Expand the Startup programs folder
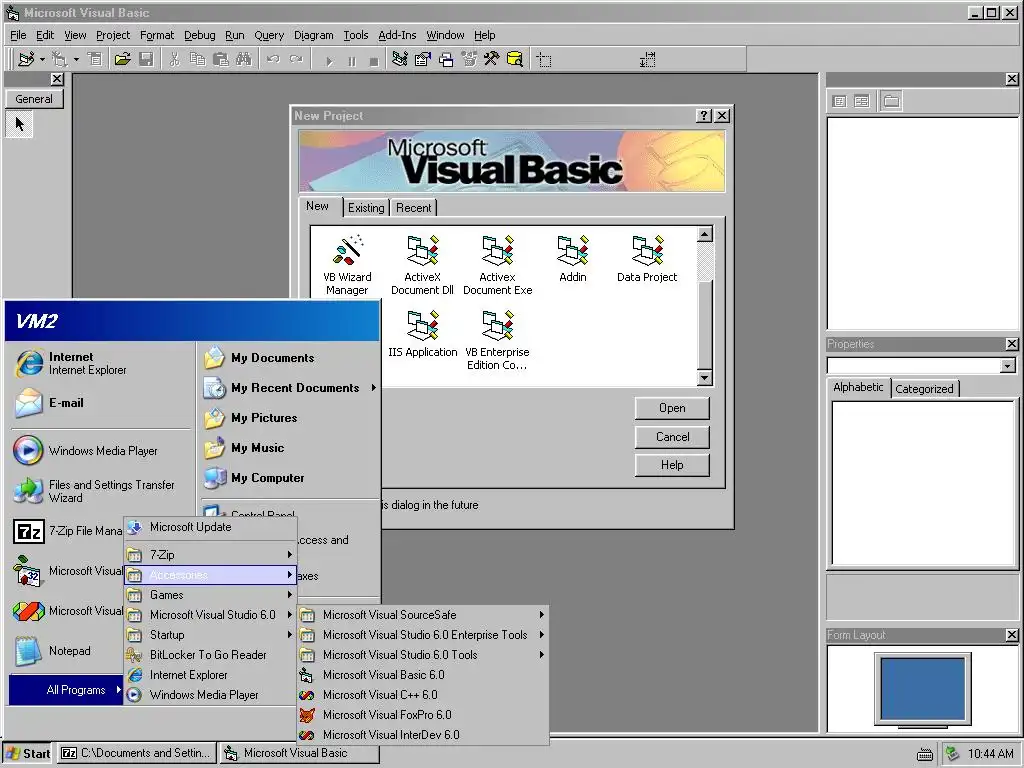This screenshot has width=1024, height=768. (x=210, y=635)
